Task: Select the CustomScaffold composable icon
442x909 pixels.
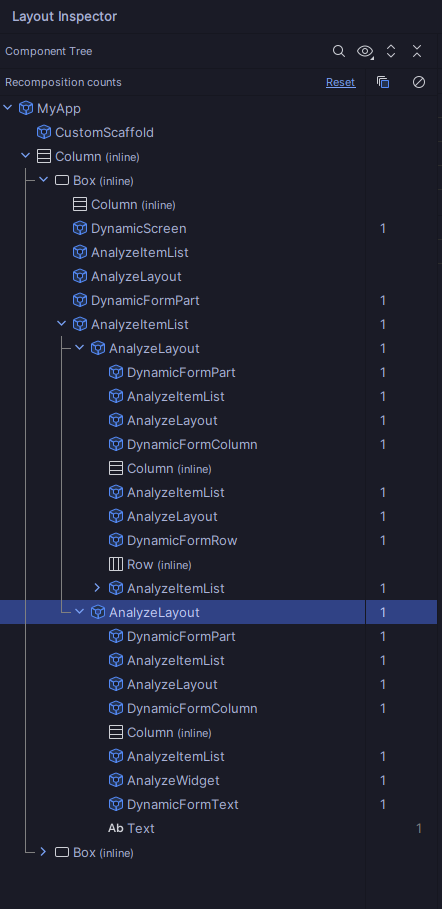Action: [44, 132]
